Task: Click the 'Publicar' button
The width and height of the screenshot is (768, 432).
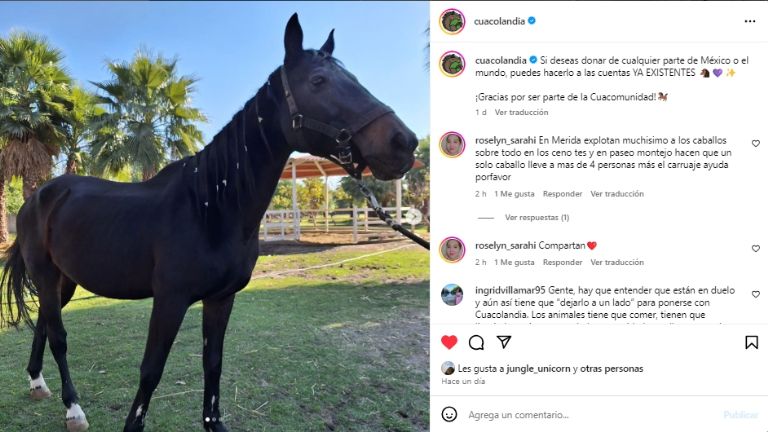Action: [741, 415]
